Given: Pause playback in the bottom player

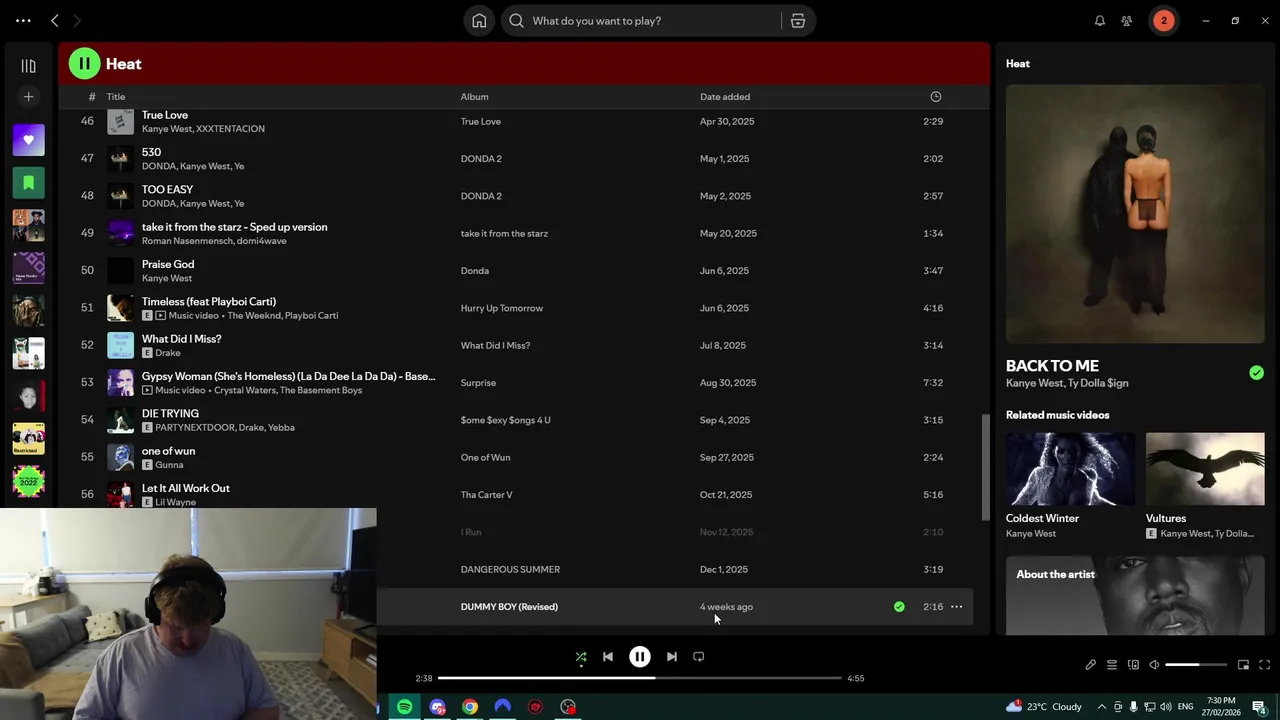Looking at the screenshot, I should (640, 657).
